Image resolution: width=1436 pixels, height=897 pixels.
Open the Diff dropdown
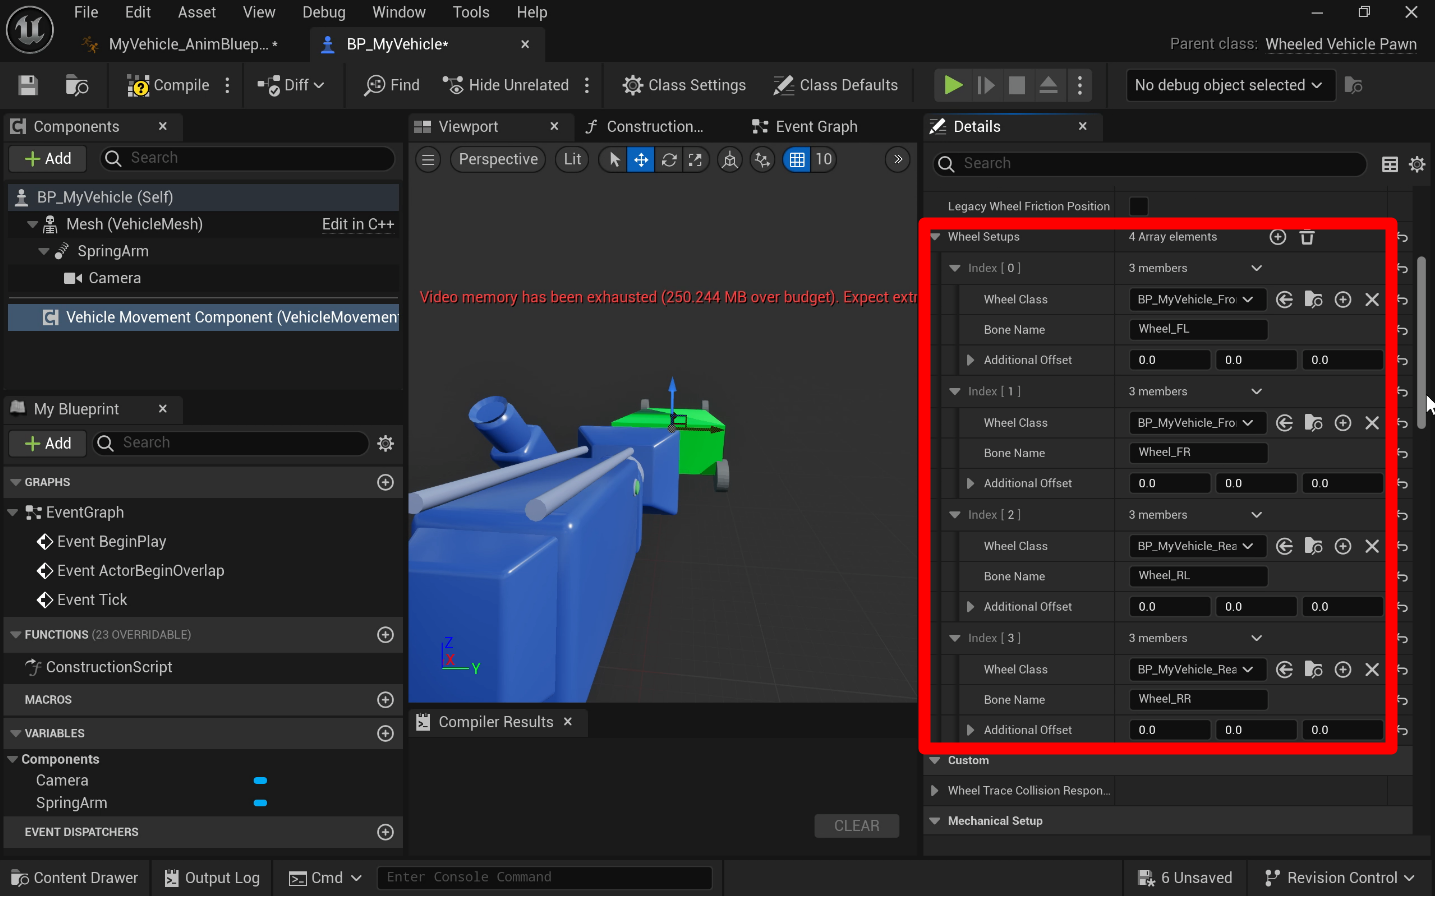point(291,85)
